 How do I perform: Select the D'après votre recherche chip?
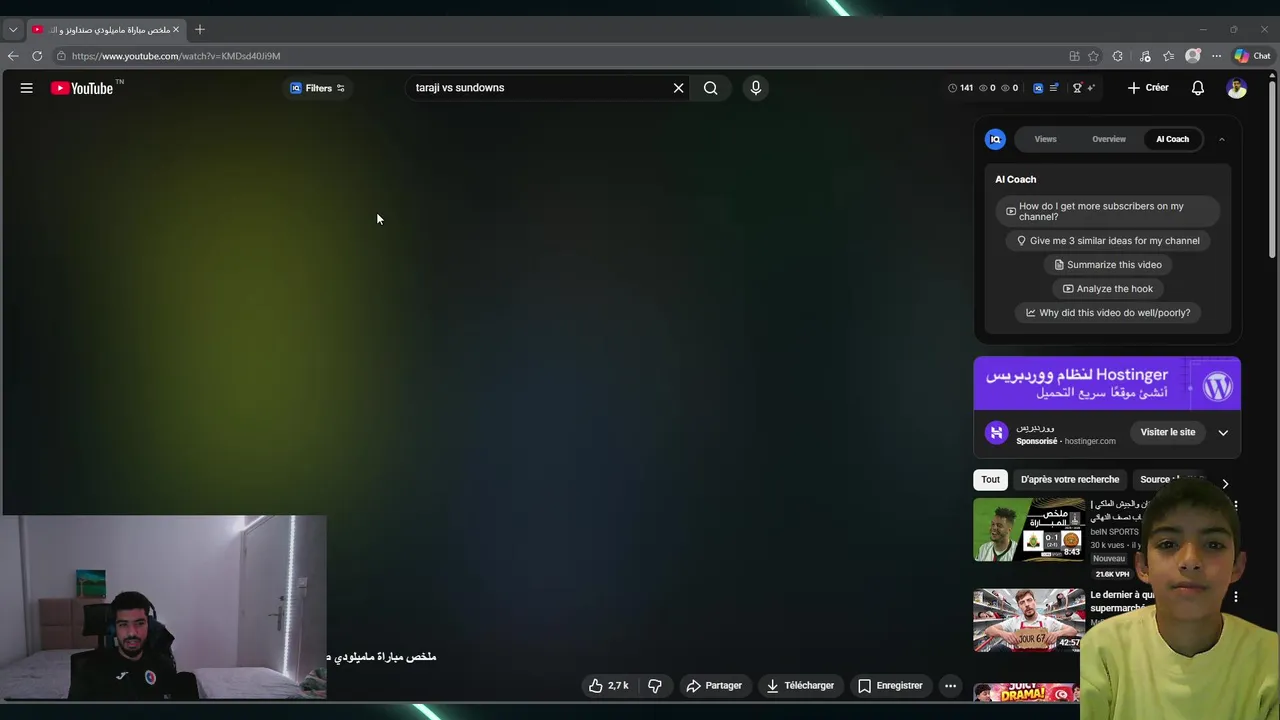coord(1069,479)
